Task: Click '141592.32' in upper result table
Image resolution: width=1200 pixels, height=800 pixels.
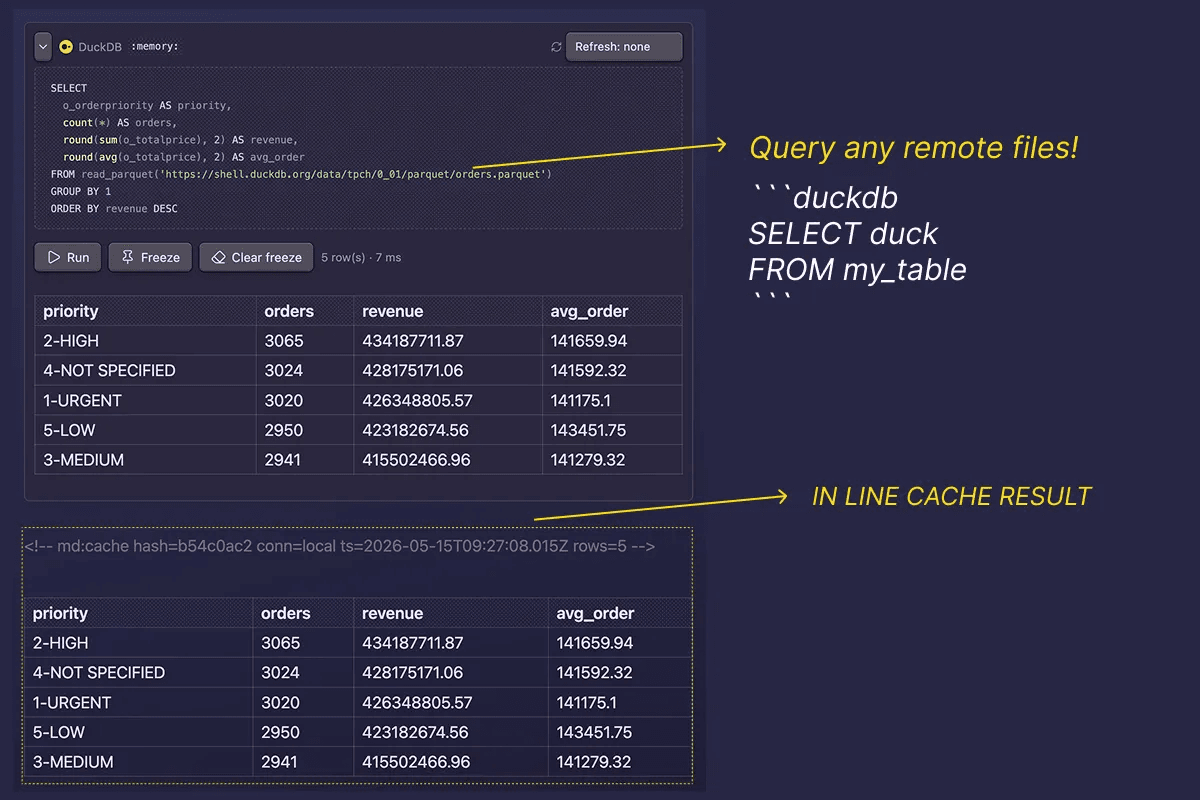Action: (x=589, y=370)
